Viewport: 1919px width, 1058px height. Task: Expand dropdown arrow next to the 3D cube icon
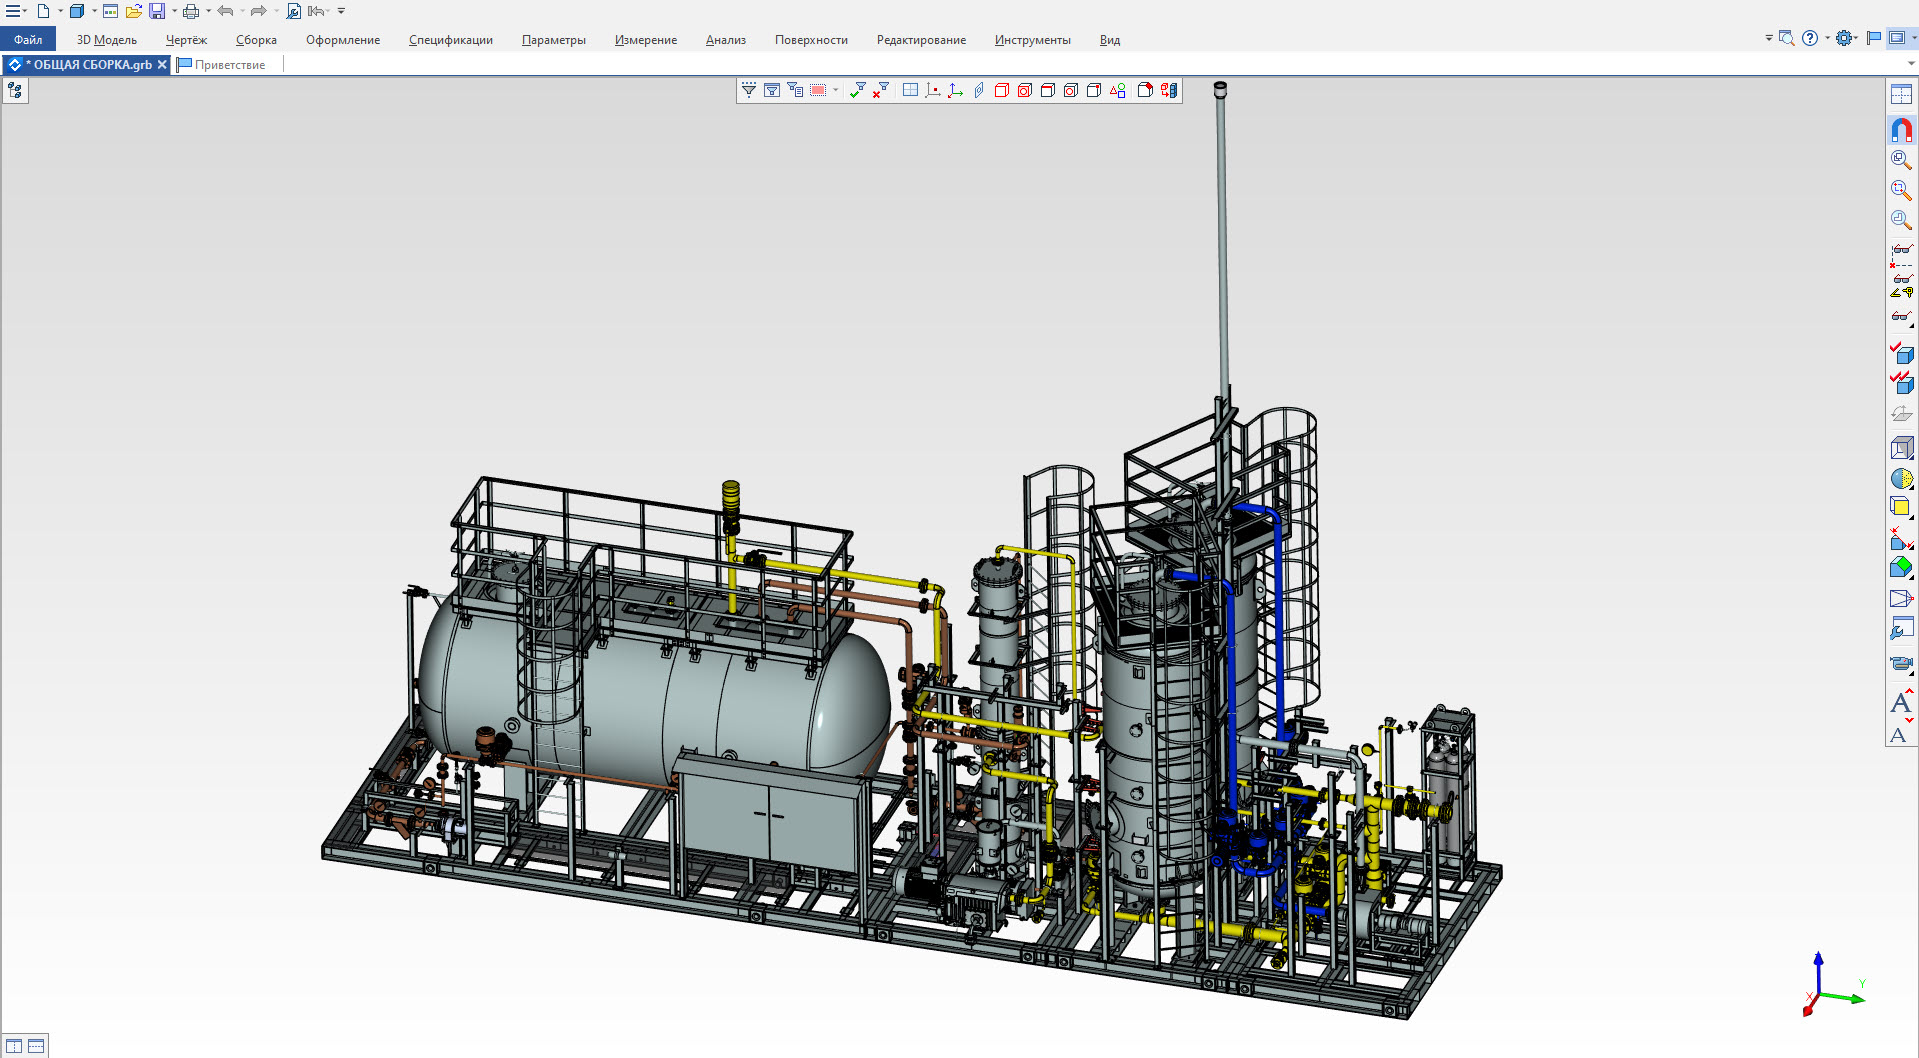tap(94, 11)
